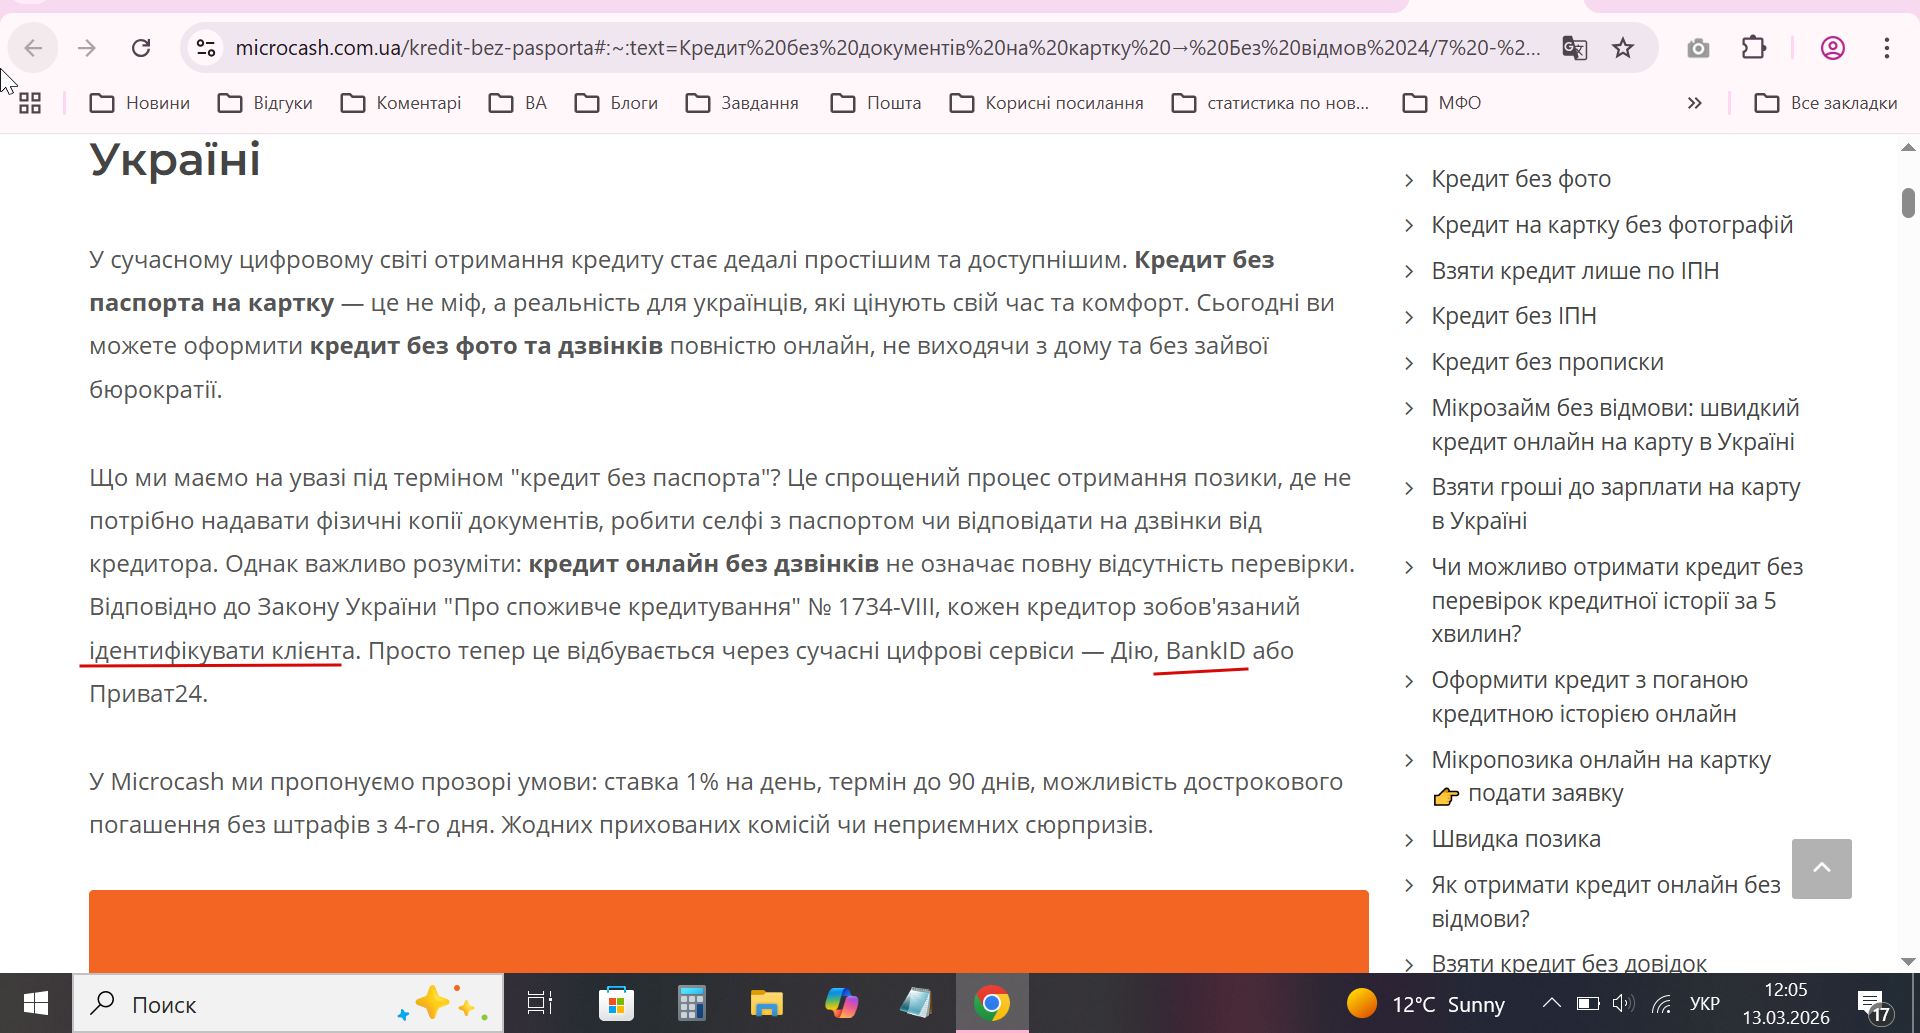Open the статистика по нов... bookmark folder
Viewport: 1920px width, 1033px height.
click(1271, 103)
